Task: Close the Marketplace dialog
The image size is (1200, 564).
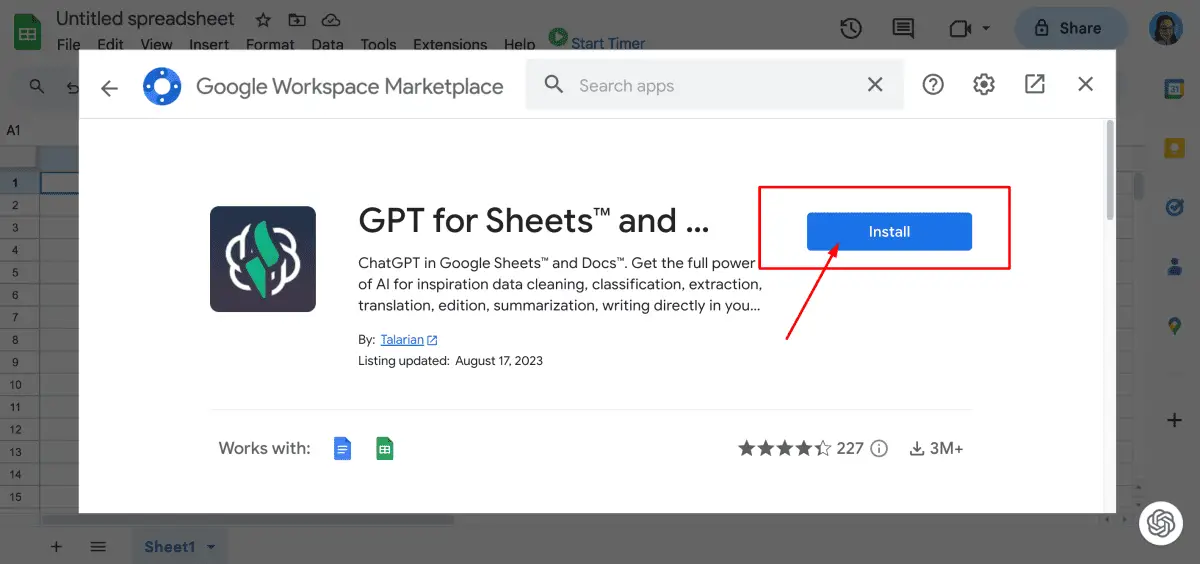Action: tap(1086, 85)
